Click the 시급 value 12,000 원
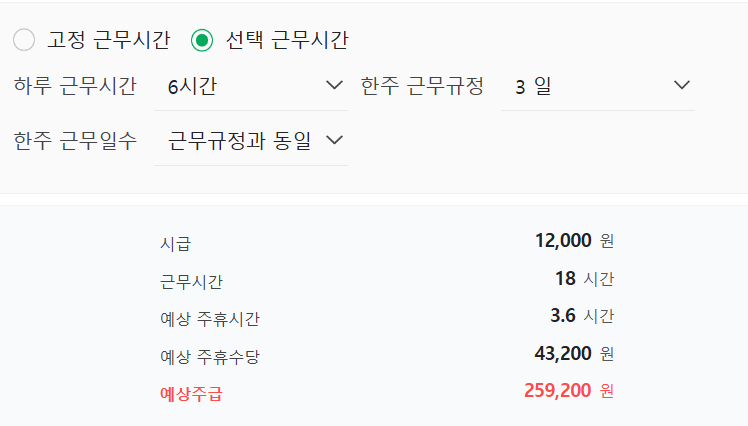This screenshot has width=748, height=426. pyautogui.click(x=574, y=241)
